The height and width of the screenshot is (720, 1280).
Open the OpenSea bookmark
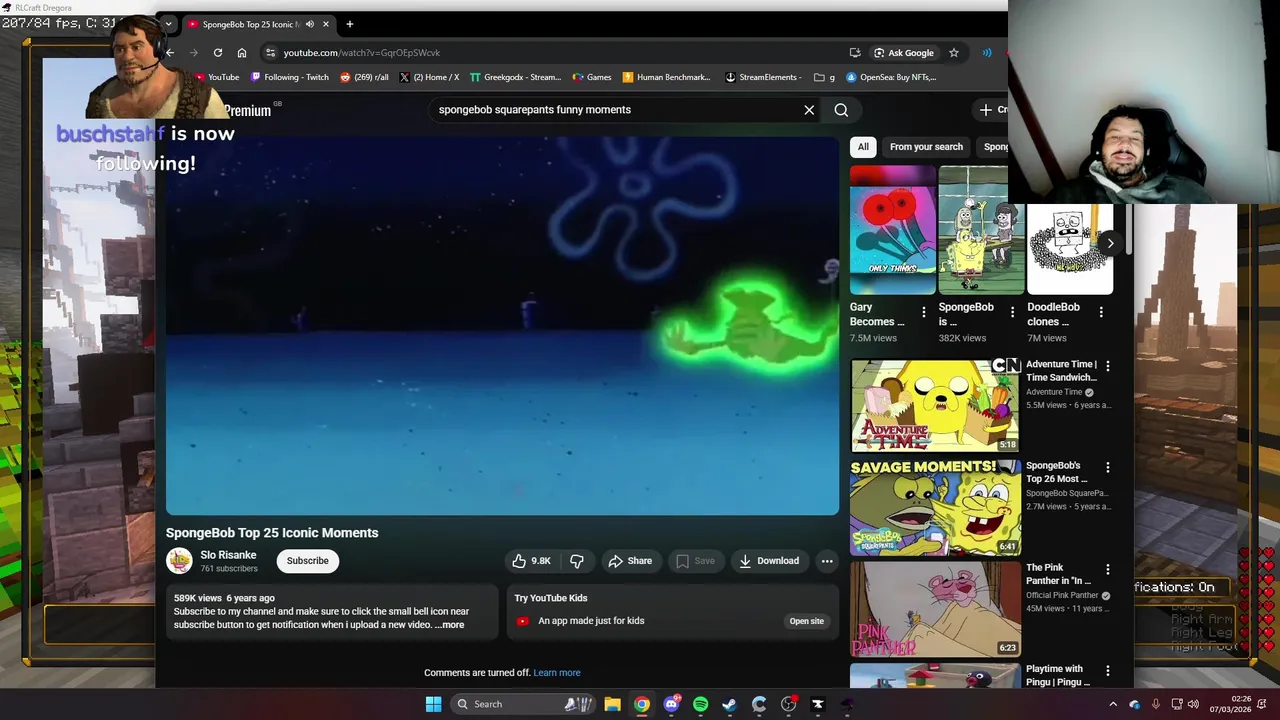[x=891, y=77]
